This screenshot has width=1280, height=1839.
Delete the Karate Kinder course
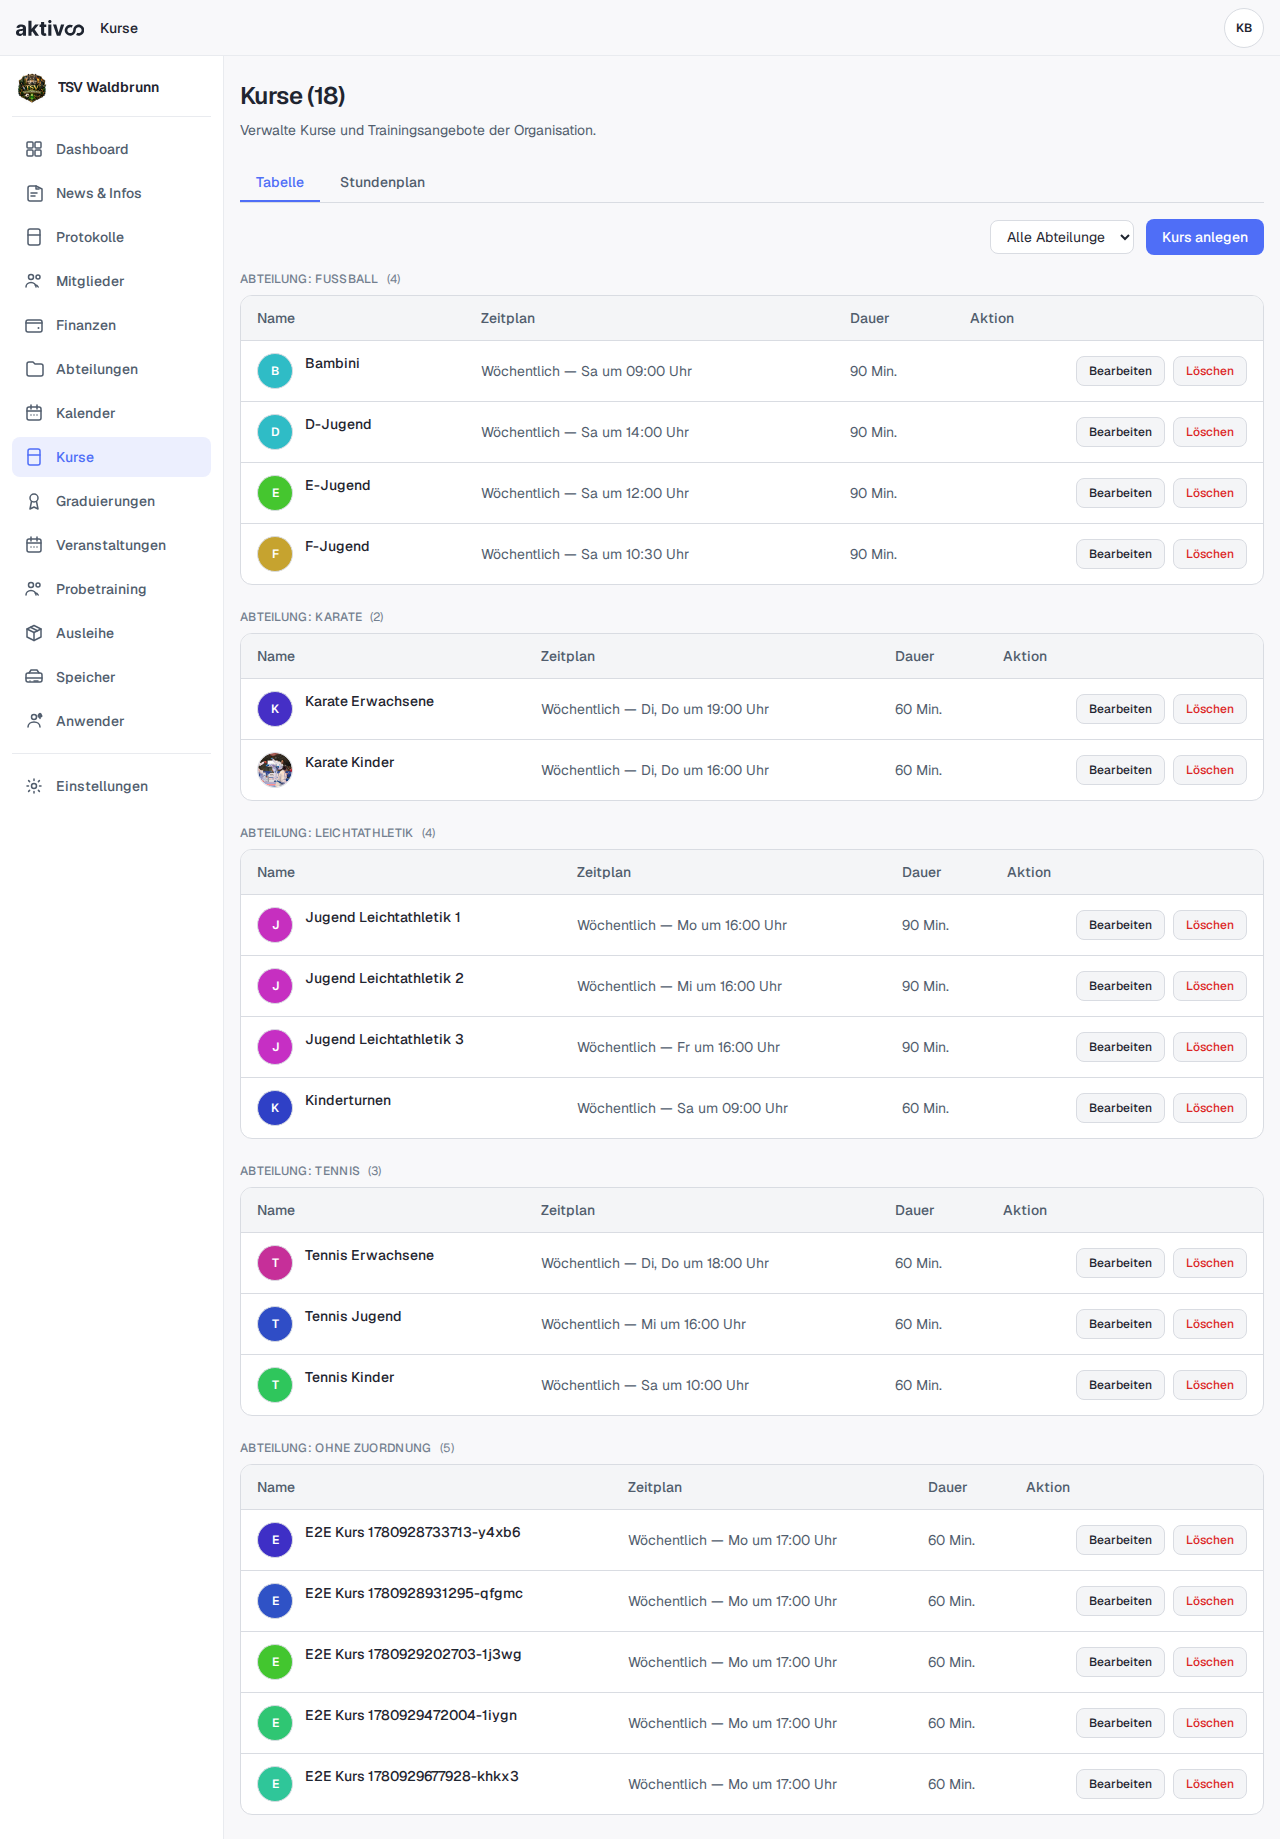(1210, 770)
